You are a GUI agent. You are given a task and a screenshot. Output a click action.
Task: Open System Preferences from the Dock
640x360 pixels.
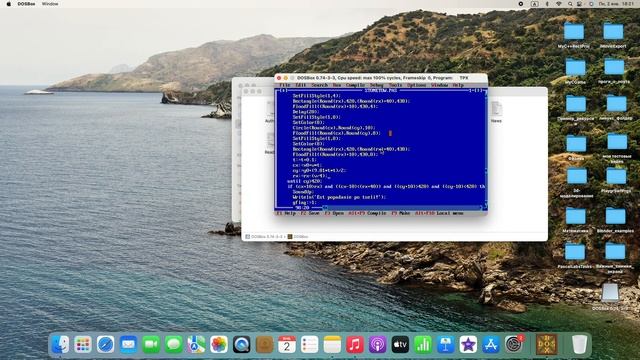(x=513, y=345)
